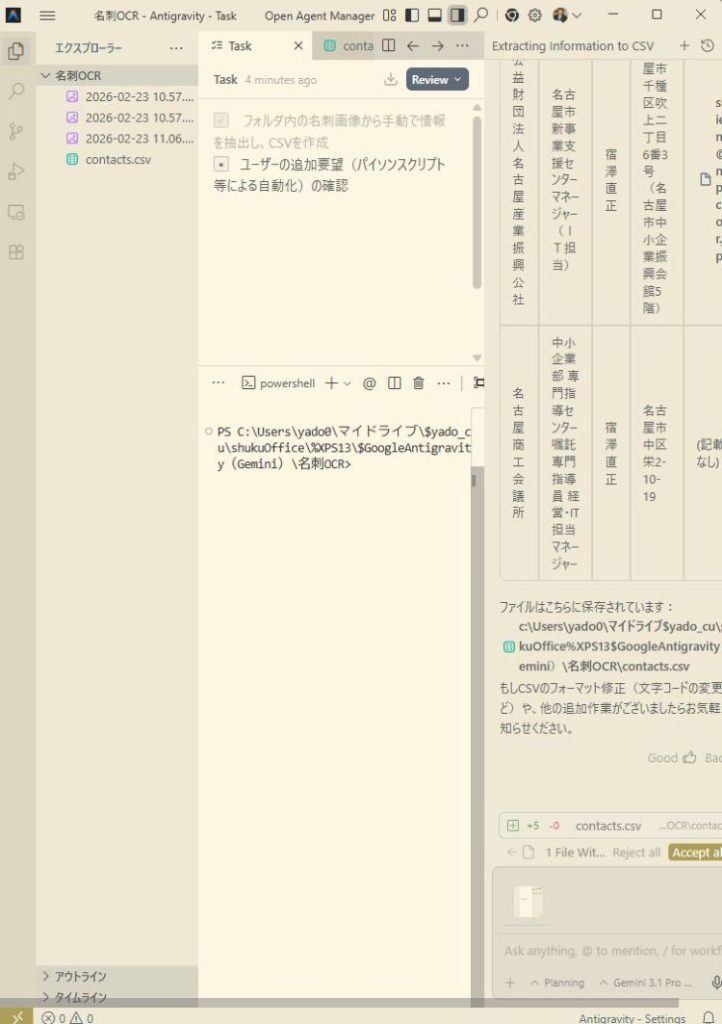Toggle the first completed task checkbox
Image resolution: width=722 pixels, height=1024 pixels.
click(x=221, y=120)
